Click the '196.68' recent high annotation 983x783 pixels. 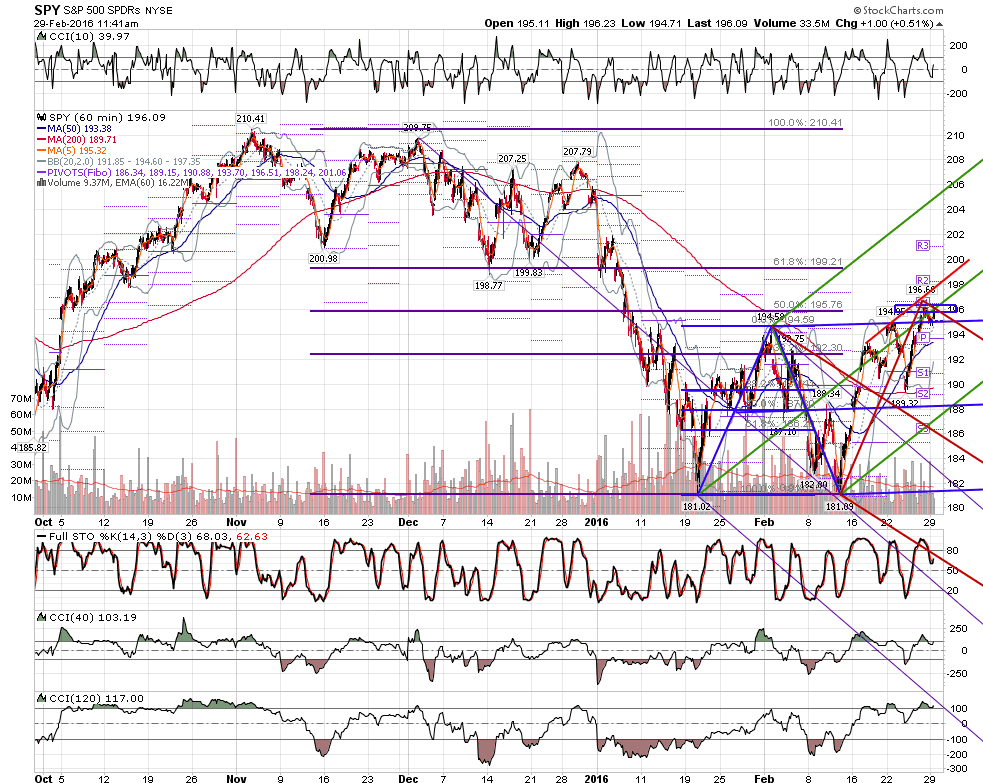(x=922, y=290)
